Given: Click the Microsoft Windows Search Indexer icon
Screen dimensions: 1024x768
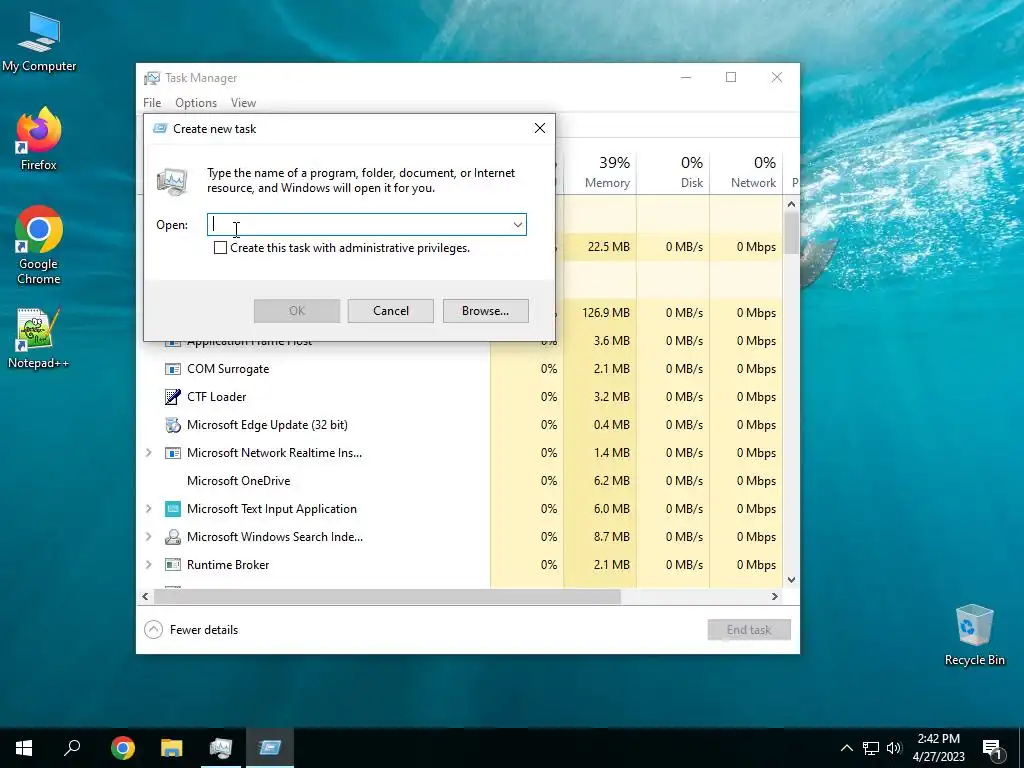Looking at the screenshot, I should 172,537.
